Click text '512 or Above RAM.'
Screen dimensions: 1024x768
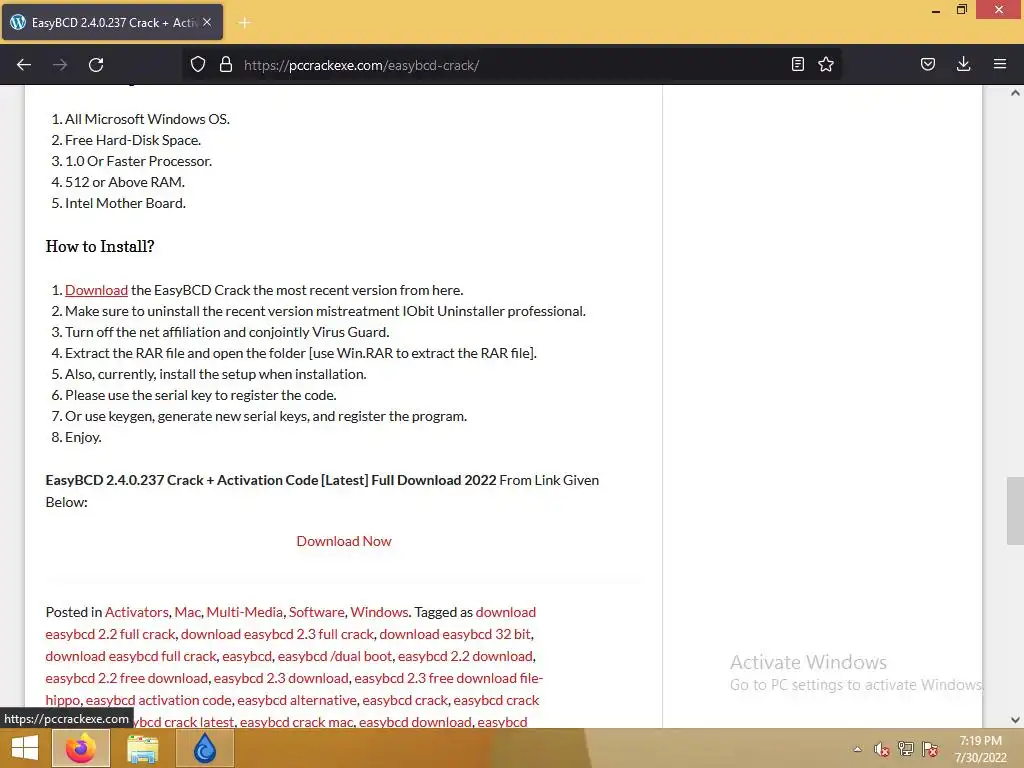[x=125, y=182]
